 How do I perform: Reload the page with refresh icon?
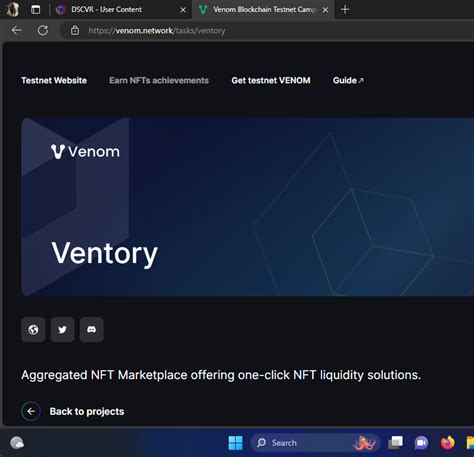(43, 31)
